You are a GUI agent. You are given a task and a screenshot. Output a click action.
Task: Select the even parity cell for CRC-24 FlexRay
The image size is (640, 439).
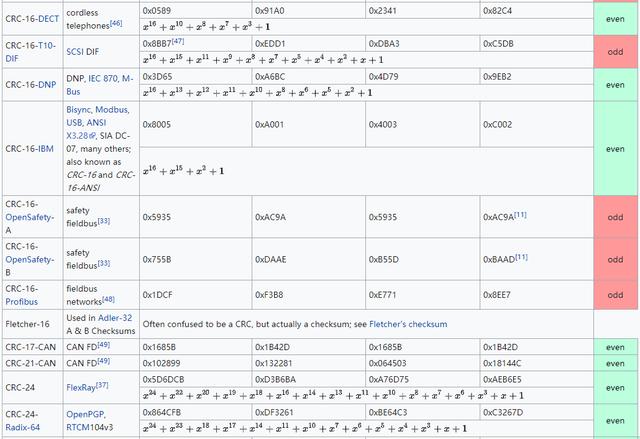(615, 388)
